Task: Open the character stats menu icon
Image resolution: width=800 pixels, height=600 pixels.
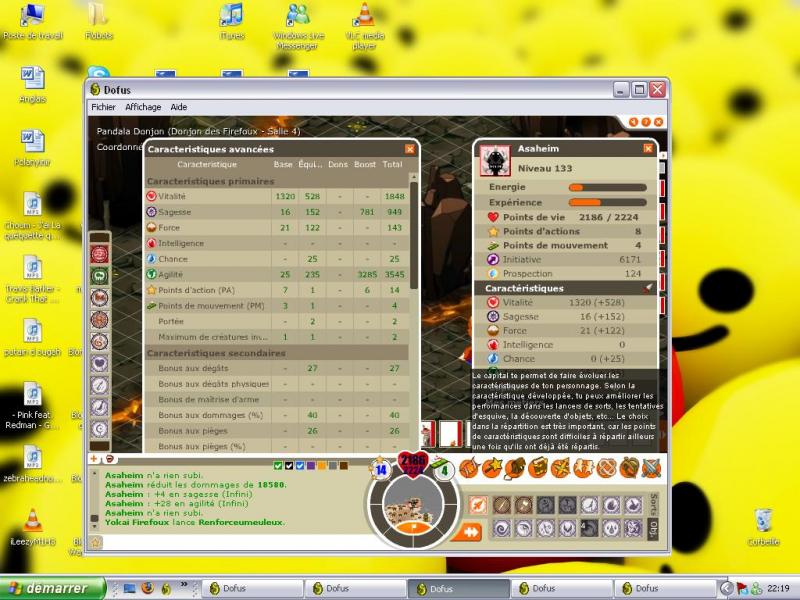Action: (x=469, y=468)
